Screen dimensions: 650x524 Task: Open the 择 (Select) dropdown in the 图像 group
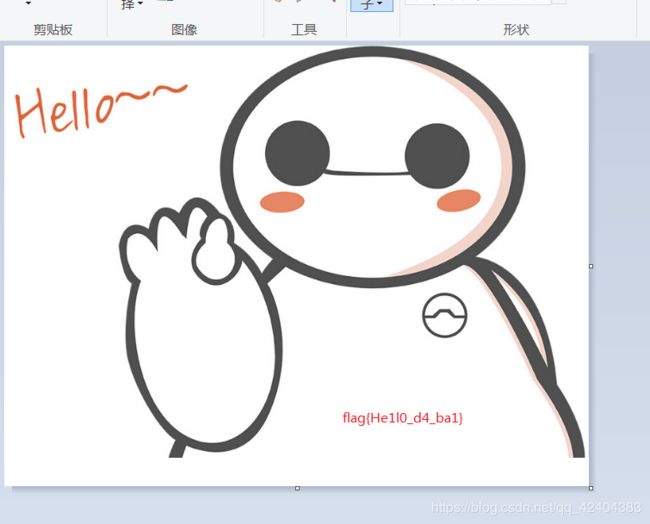tap(132, 4)
